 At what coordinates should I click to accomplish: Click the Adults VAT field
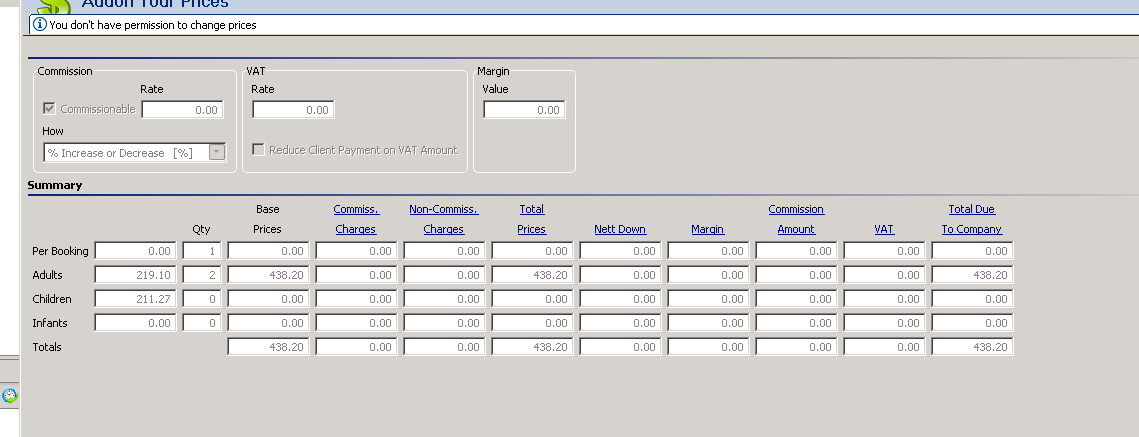coord(884,275)
